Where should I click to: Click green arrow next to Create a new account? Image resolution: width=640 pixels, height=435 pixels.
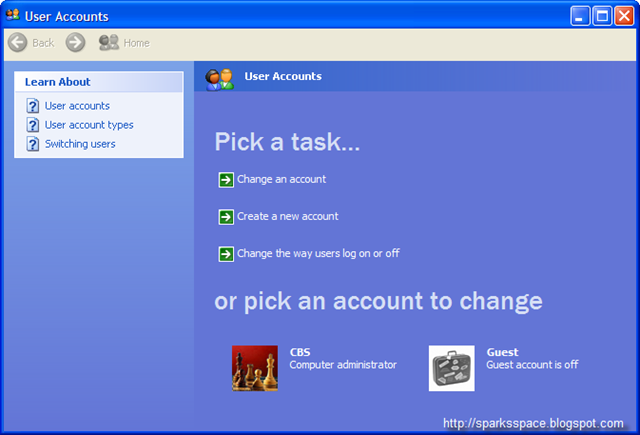click(226, 217)
